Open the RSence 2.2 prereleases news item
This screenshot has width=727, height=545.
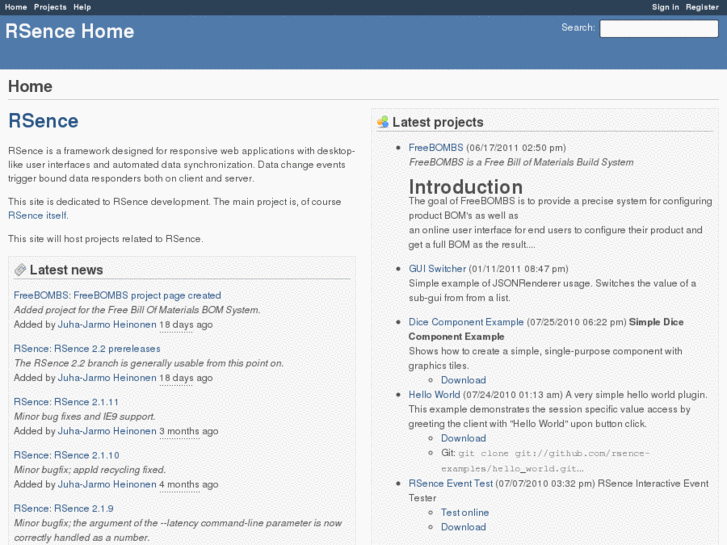click(73, 348)
